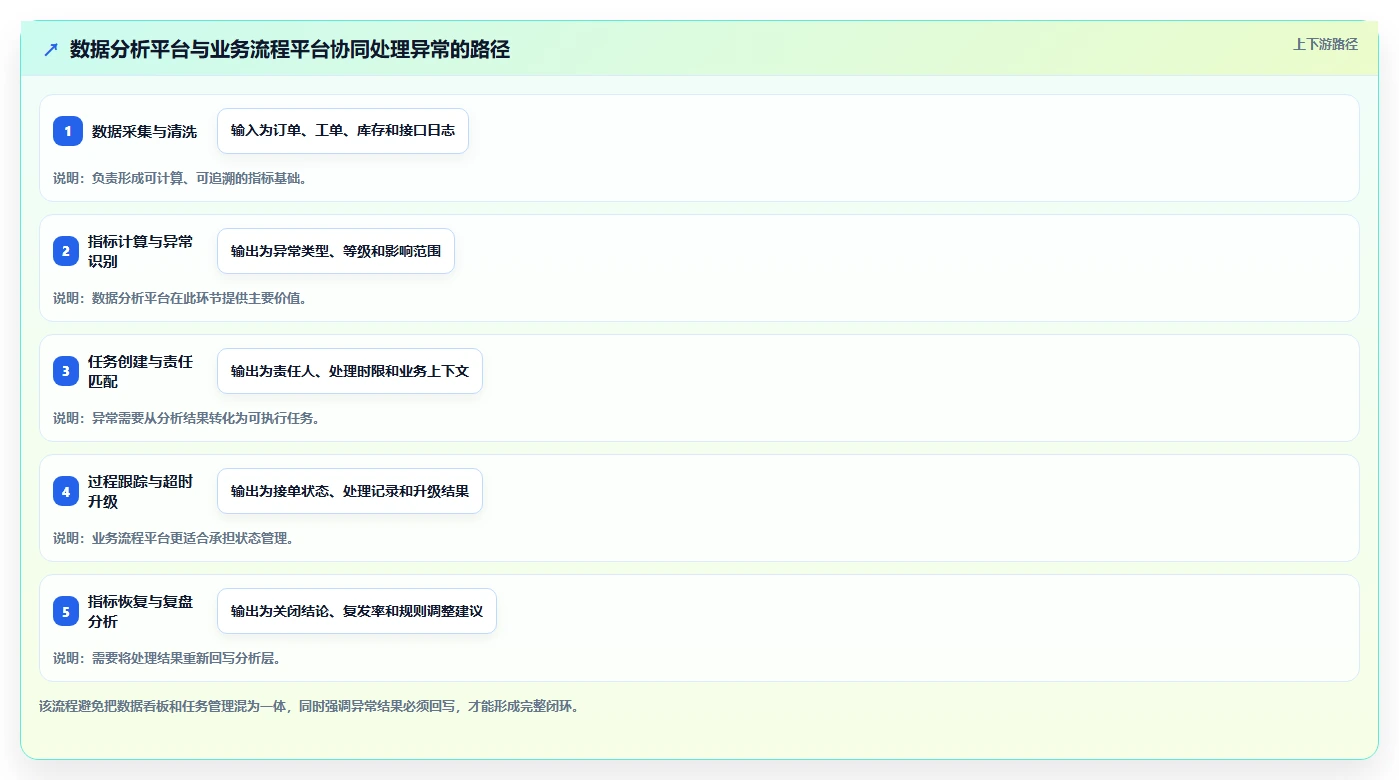Click the step 3 number badge
Screen dimensions: 1399x780
(x=66, y=371)
